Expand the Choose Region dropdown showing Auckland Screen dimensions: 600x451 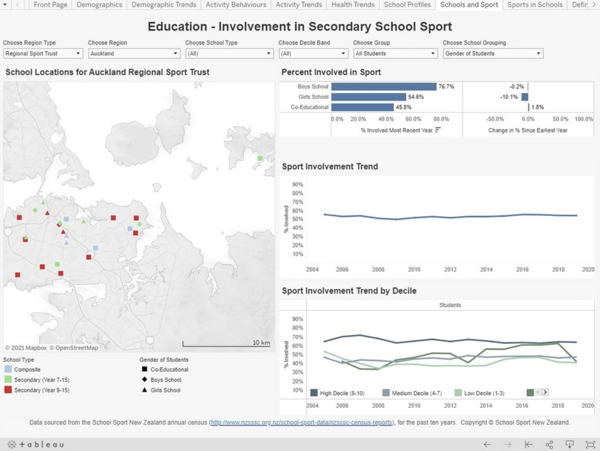[x=132, y=54]
